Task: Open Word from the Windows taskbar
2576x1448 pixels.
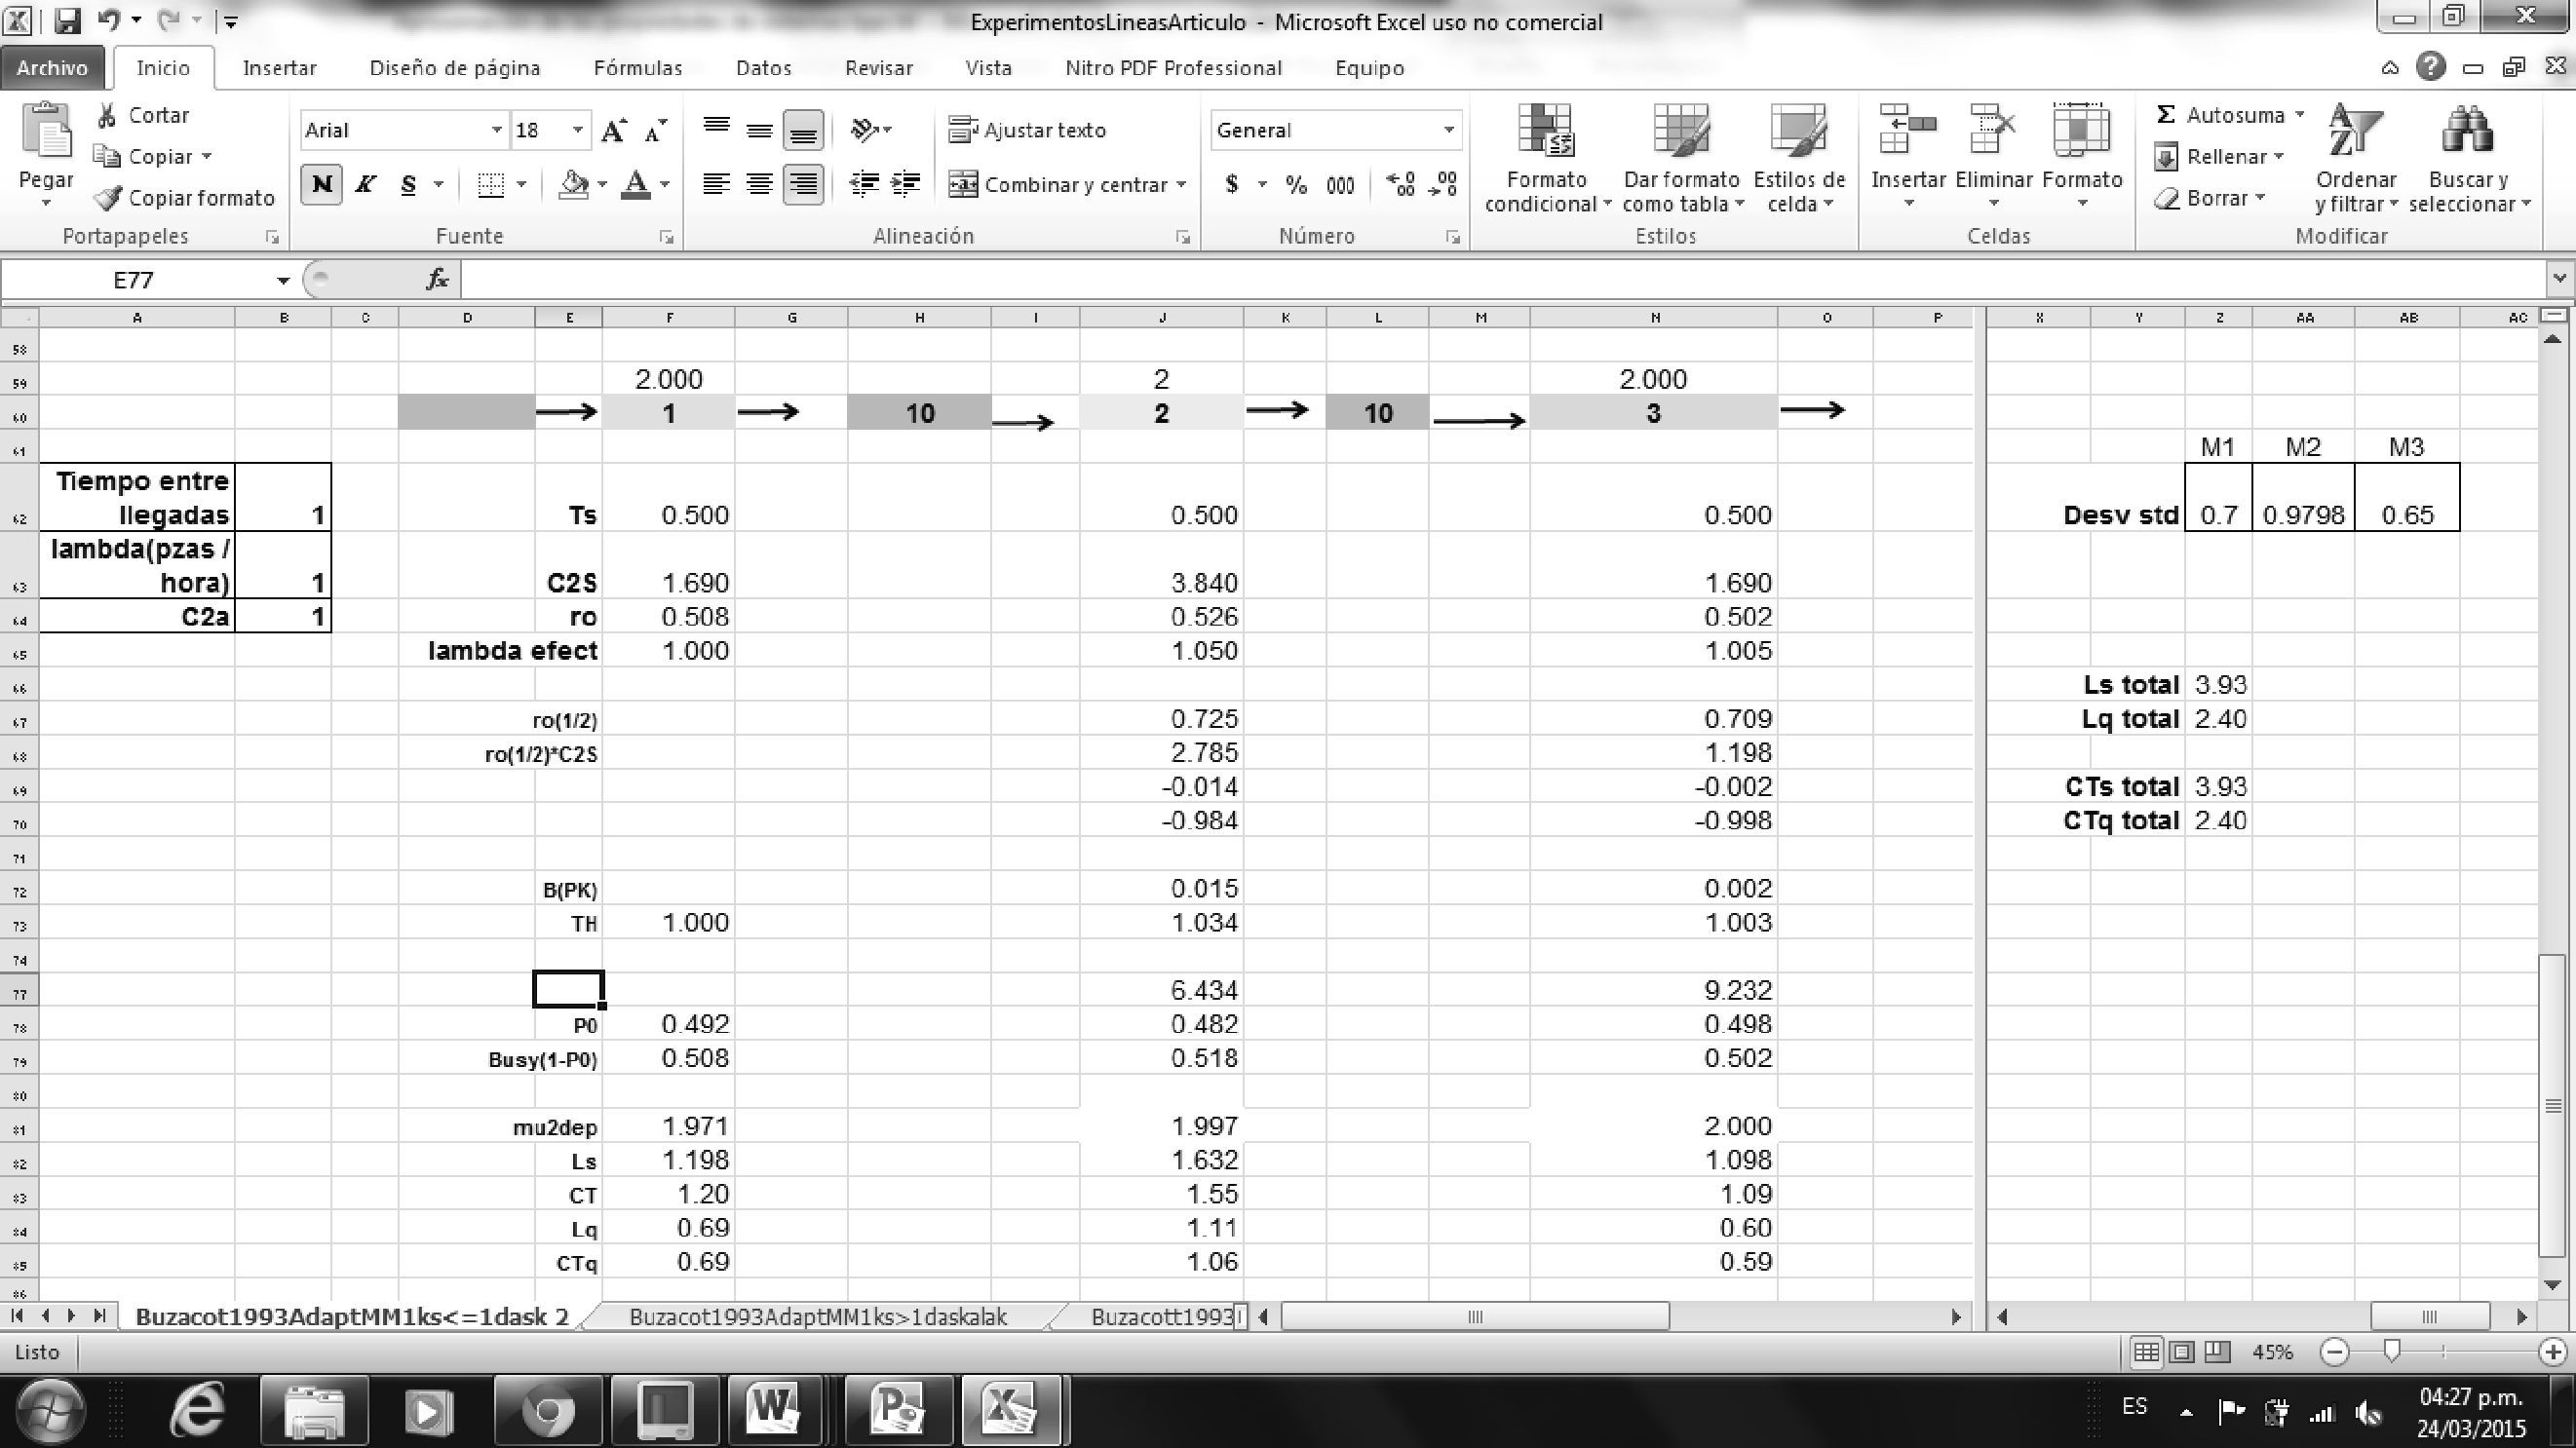Action: coord(774,1410)
